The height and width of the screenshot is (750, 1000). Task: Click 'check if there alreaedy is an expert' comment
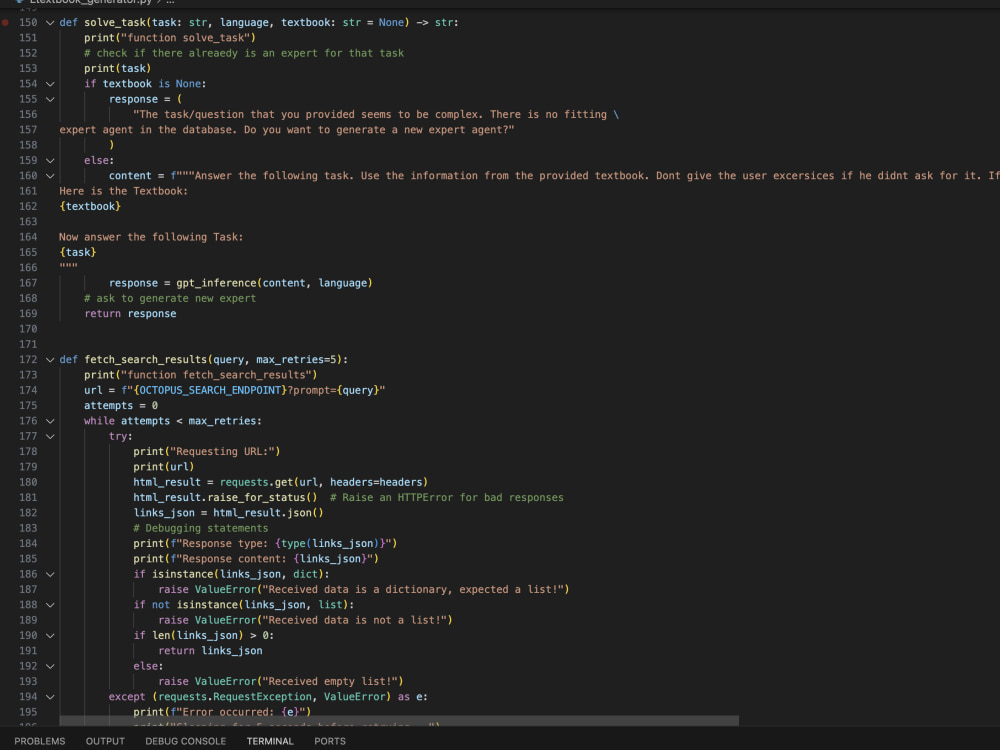[x=244, y=53]
